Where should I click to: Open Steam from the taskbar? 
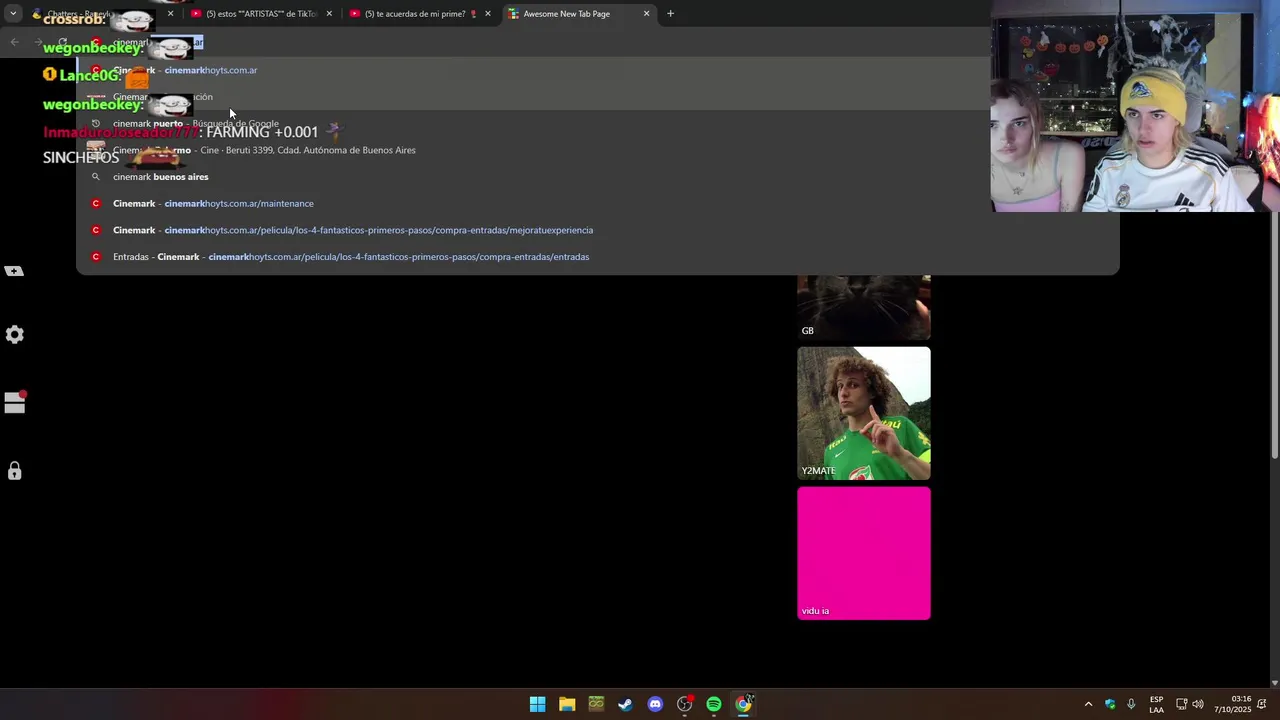tap(625, 704)
